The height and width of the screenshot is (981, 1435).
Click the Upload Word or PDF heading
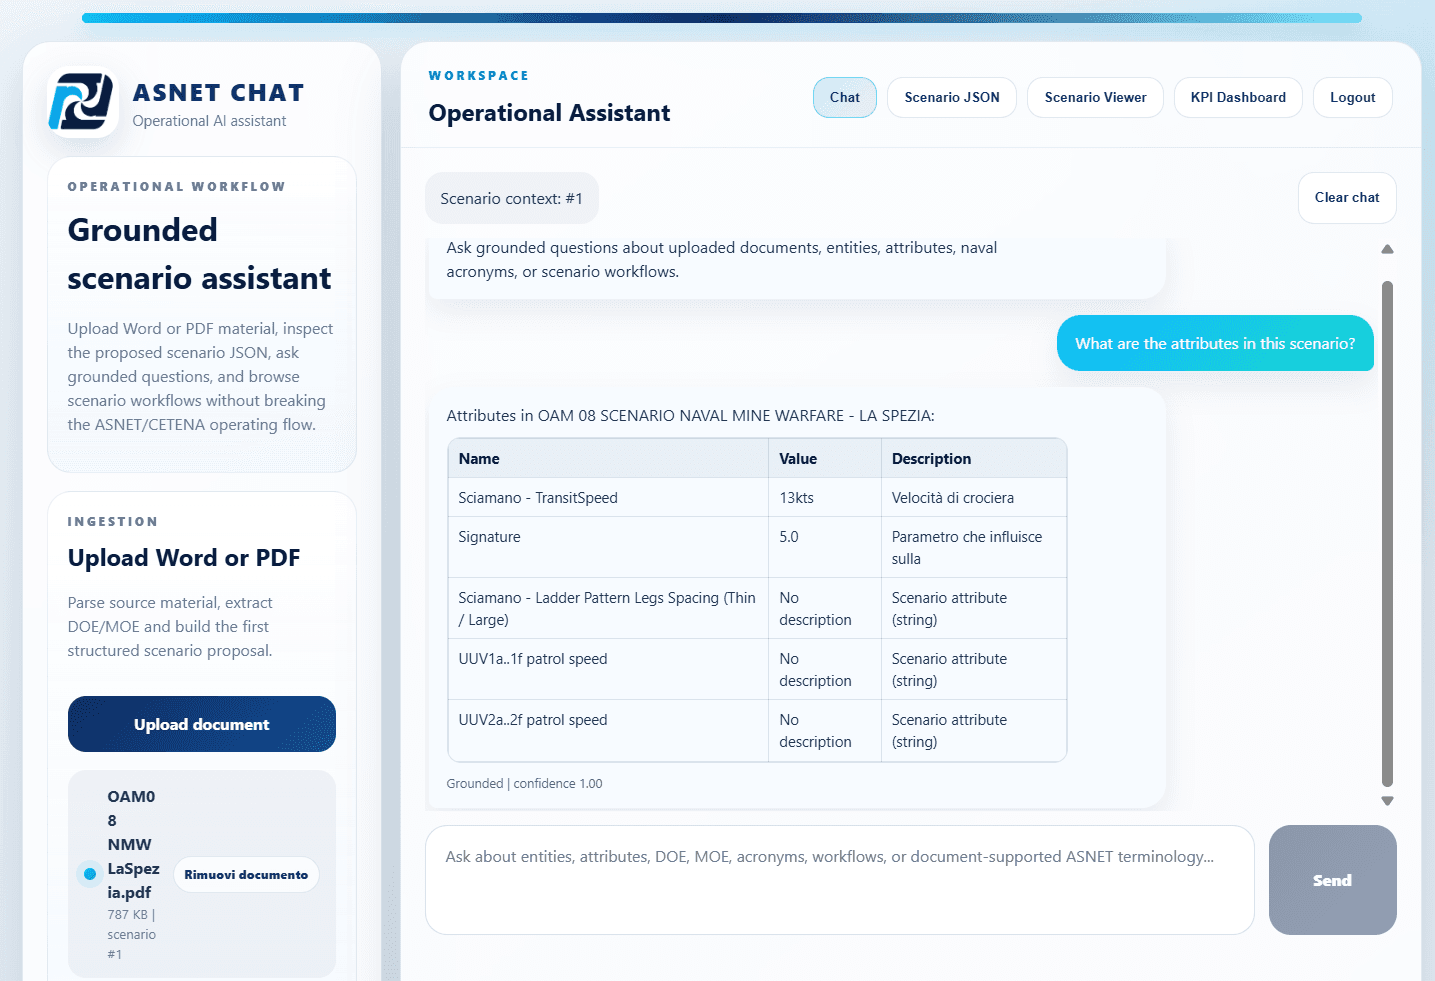pos(184,558)
